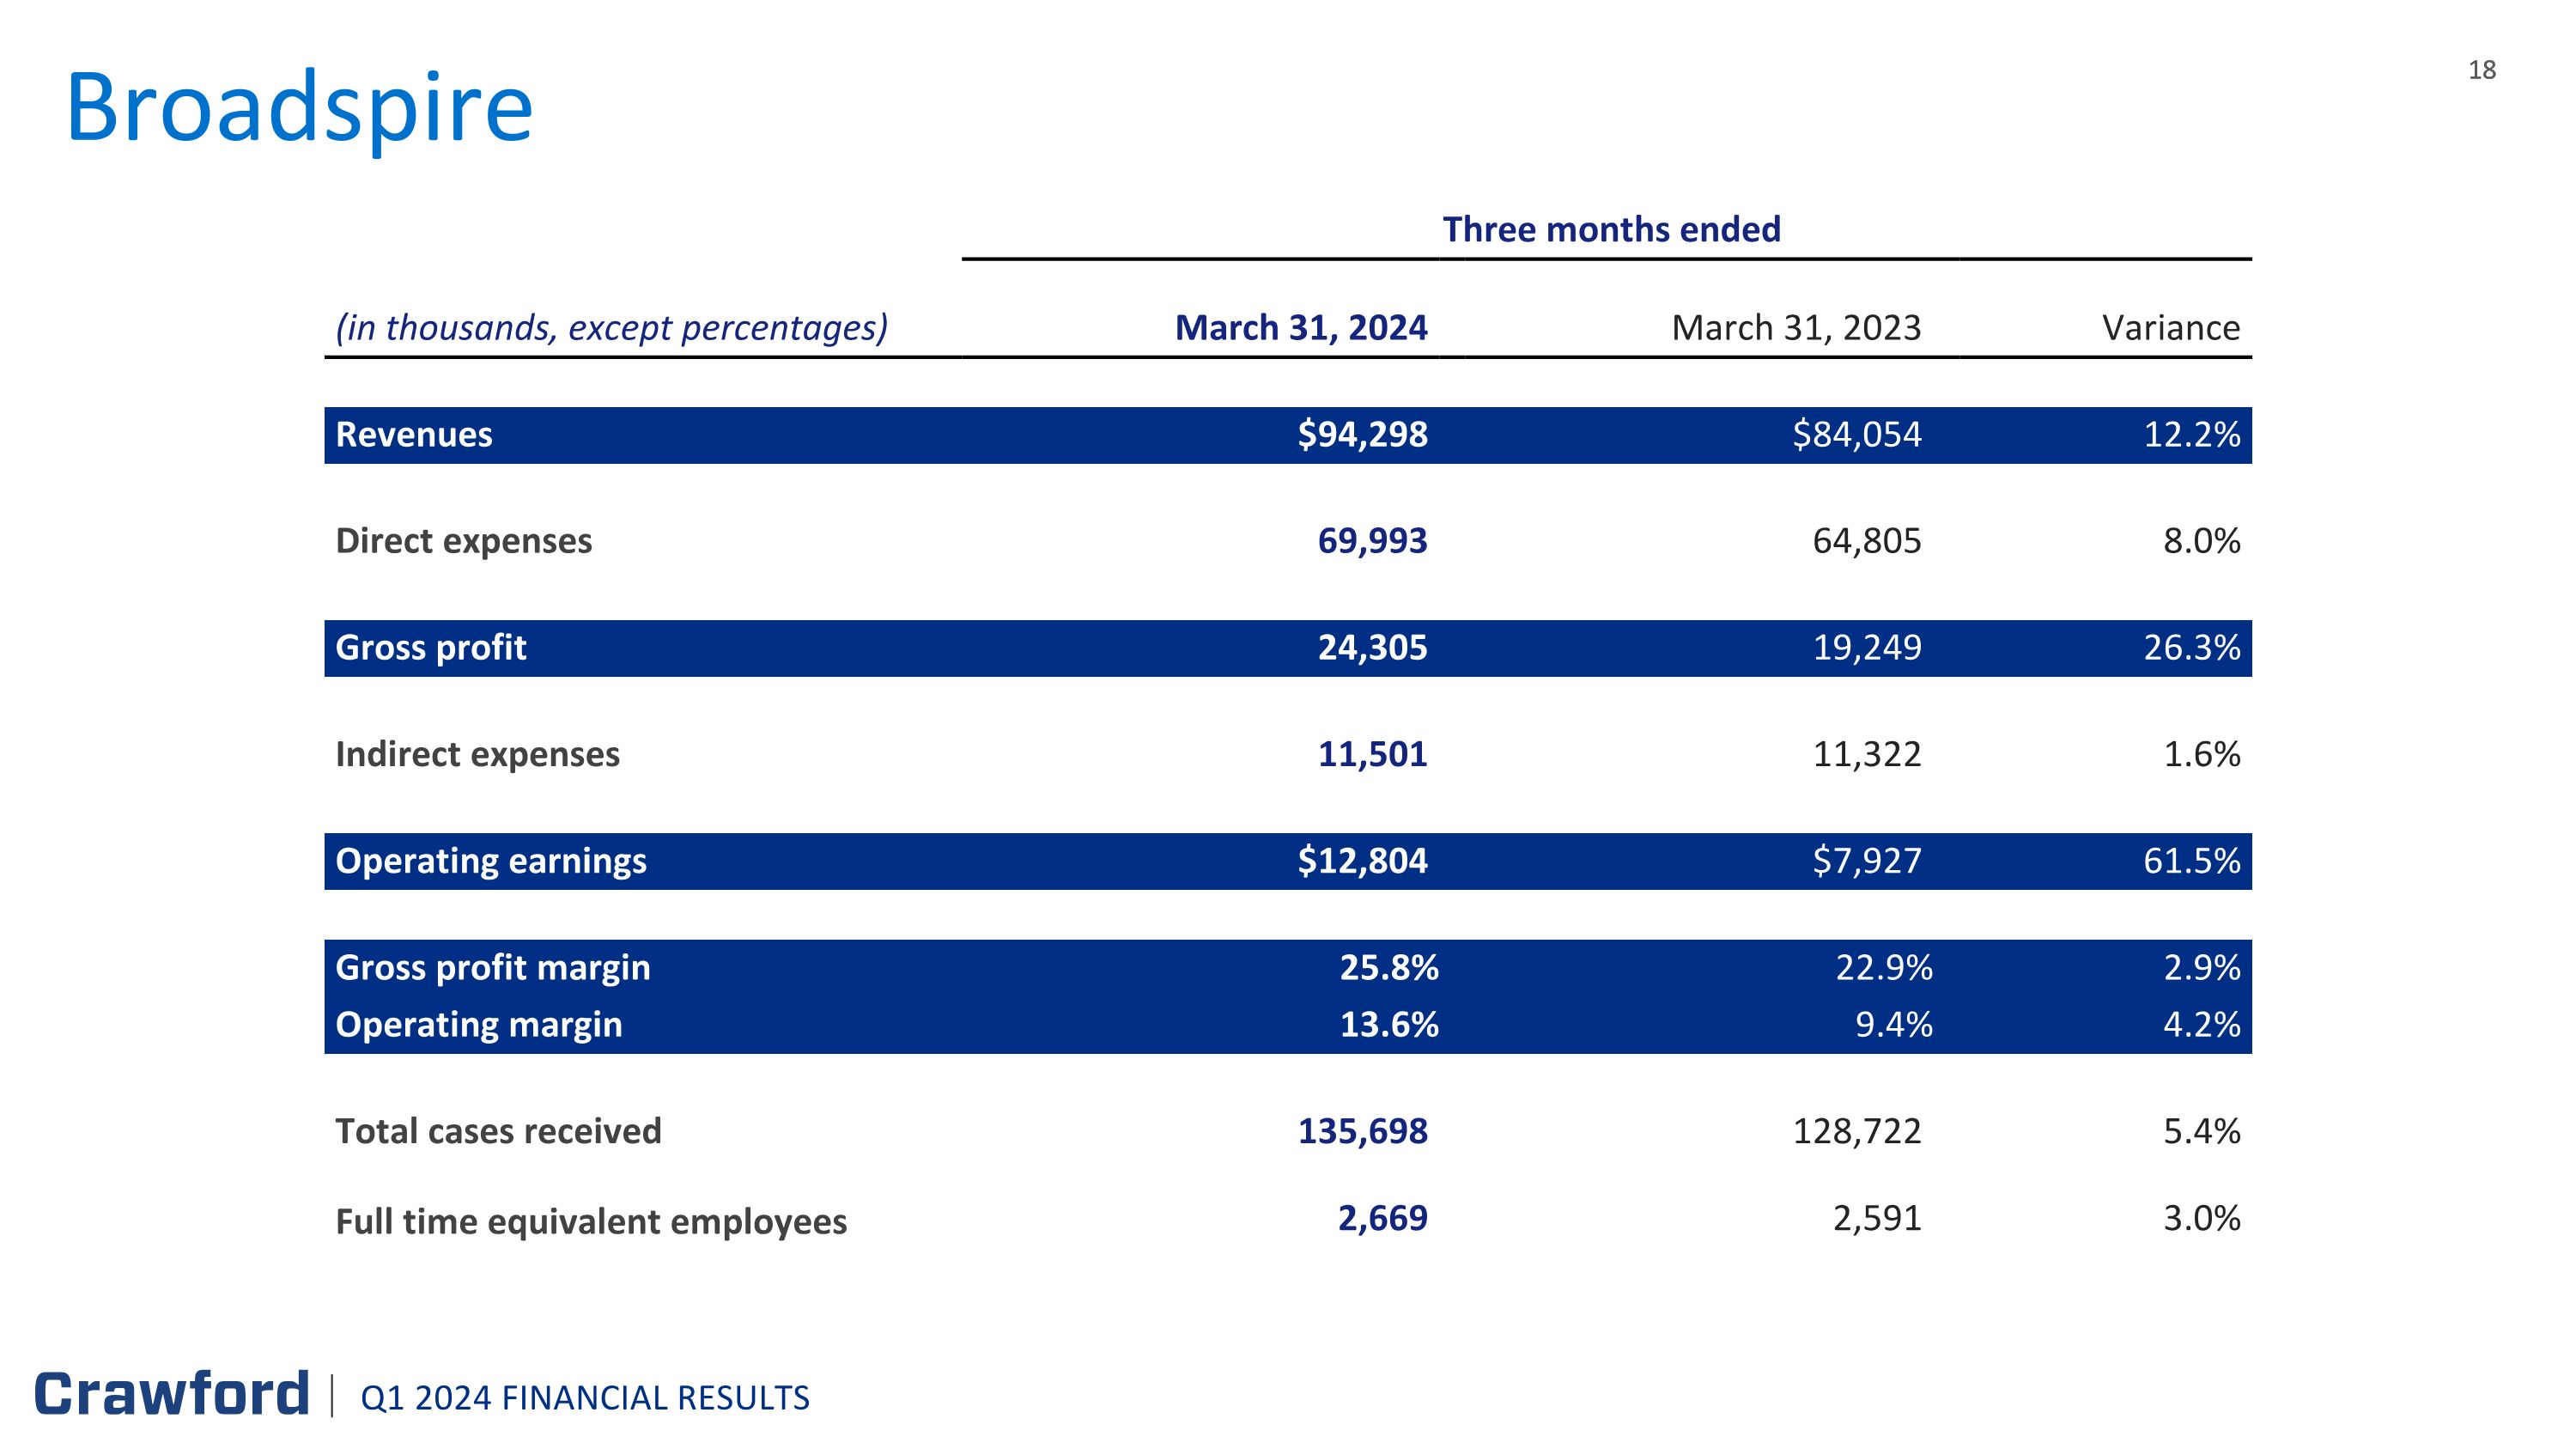Select the Three months ended header

(x=1610, y=229)
